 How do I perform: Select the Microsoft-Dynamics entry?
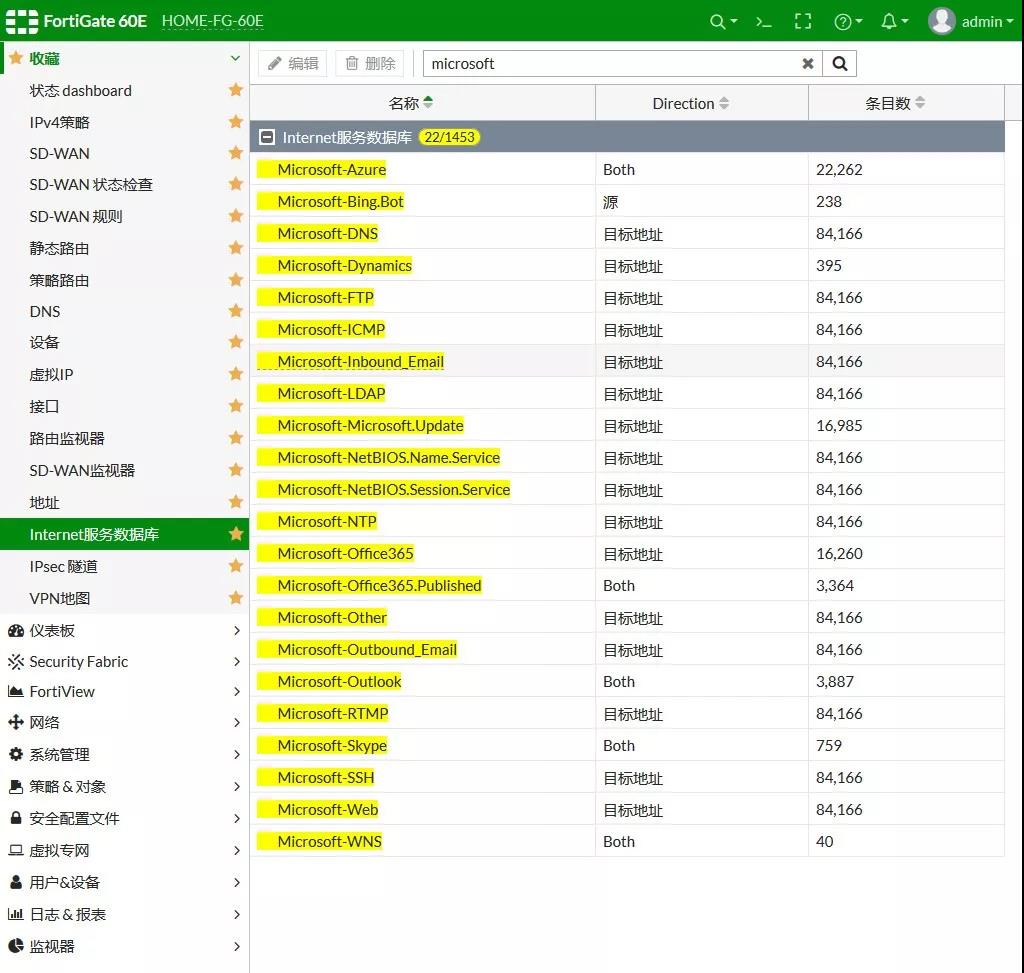[x=627, y=265]
